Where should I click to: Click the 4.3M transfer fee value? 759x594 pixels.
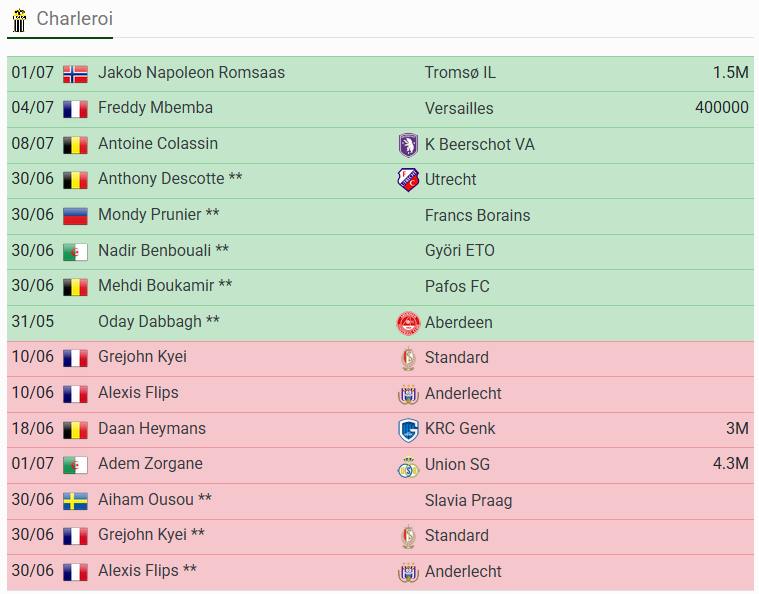(731, 464)
